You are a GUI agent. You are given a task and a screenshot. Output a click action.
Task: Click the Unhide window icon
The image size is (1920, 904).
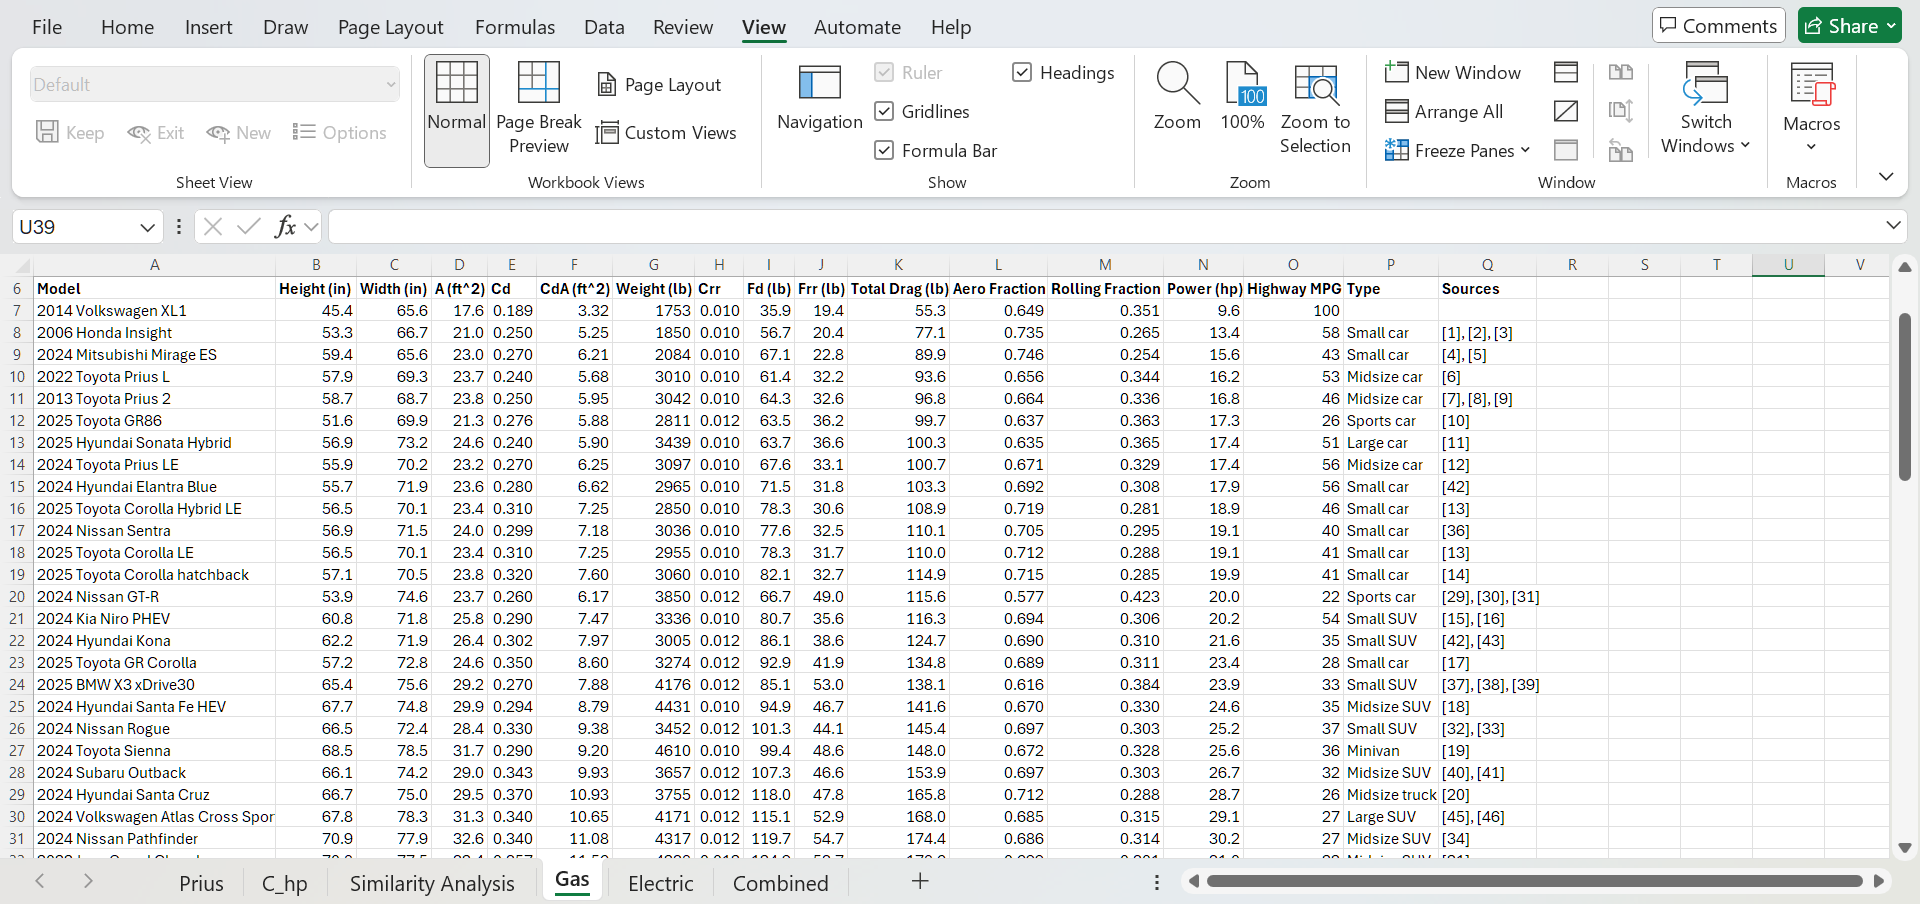1566,150
